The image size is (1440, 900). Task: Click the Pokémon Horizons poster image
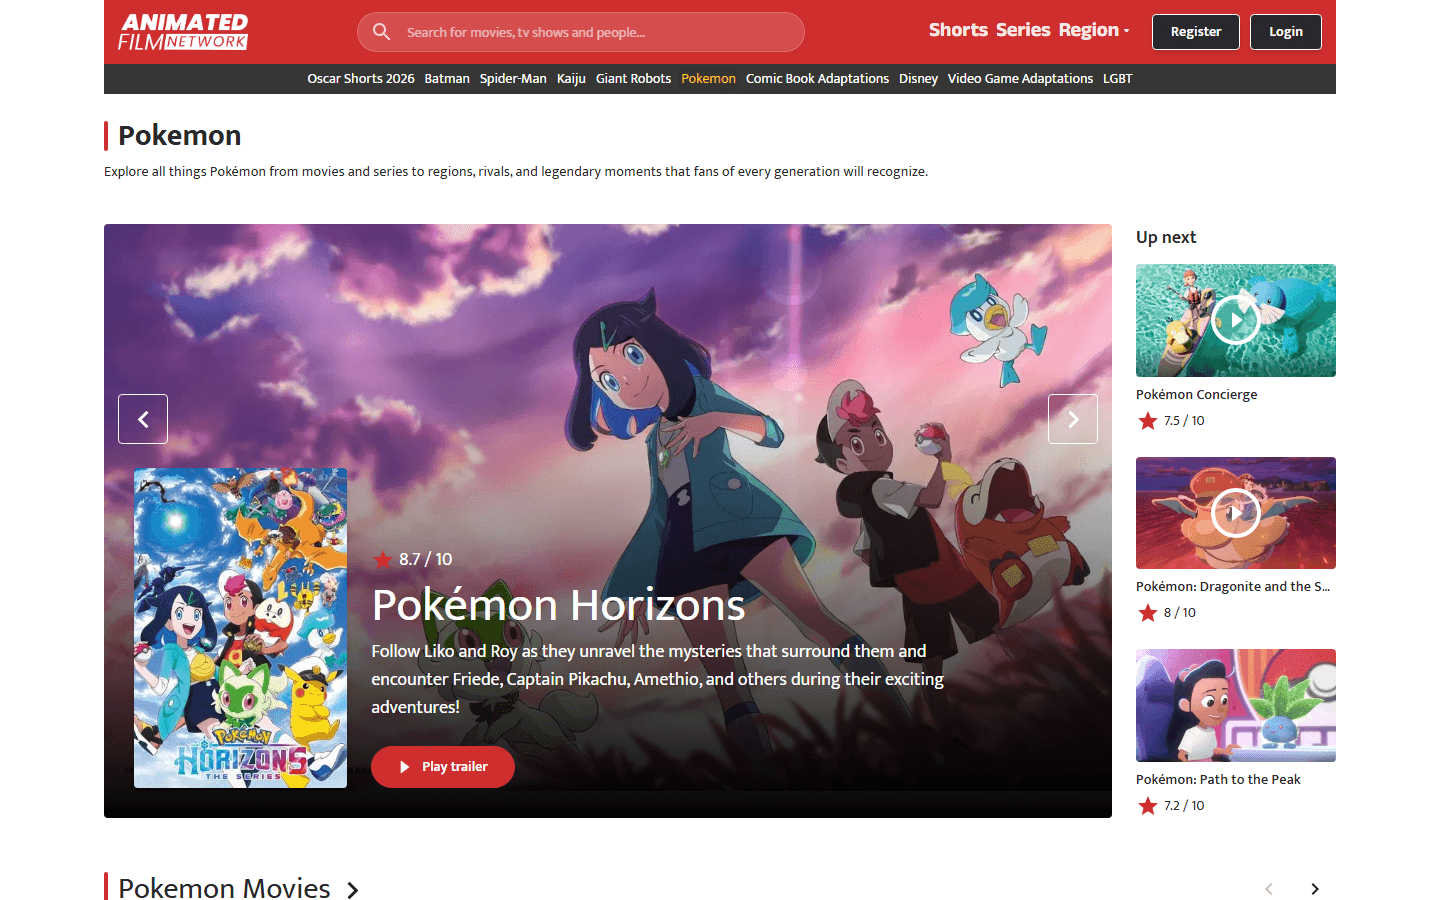(241, 628)
